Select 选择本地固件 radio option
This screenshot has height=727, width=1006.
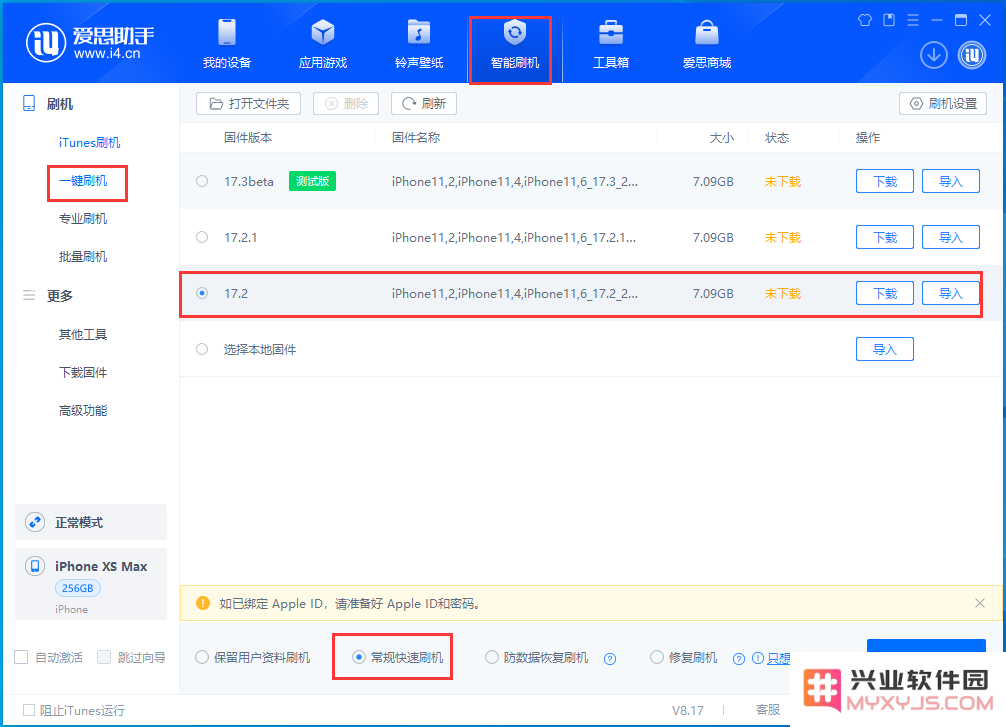(202, 349)
